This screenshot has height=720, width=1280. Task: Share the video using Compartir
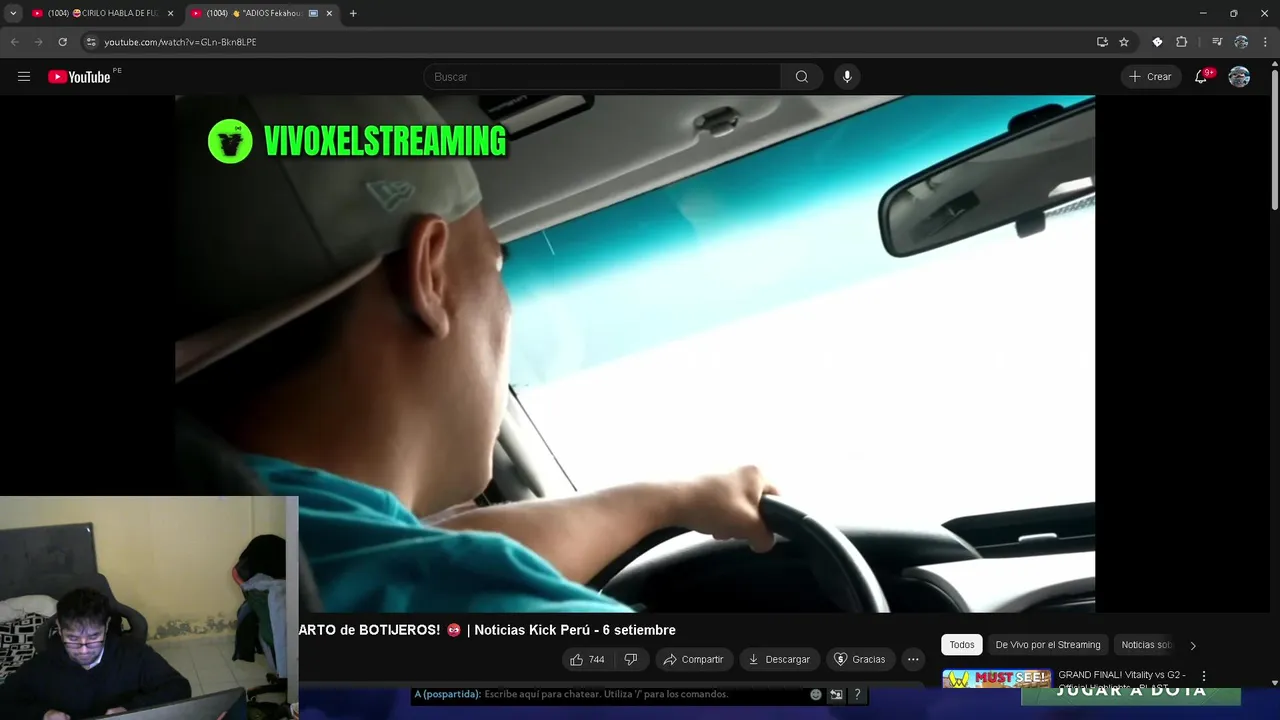pyautogui.click(x=693, y=659)
